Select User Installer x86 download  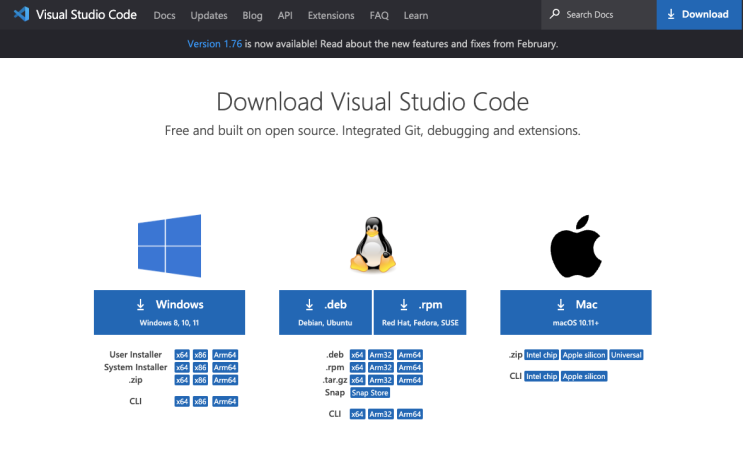click(200, 355)
